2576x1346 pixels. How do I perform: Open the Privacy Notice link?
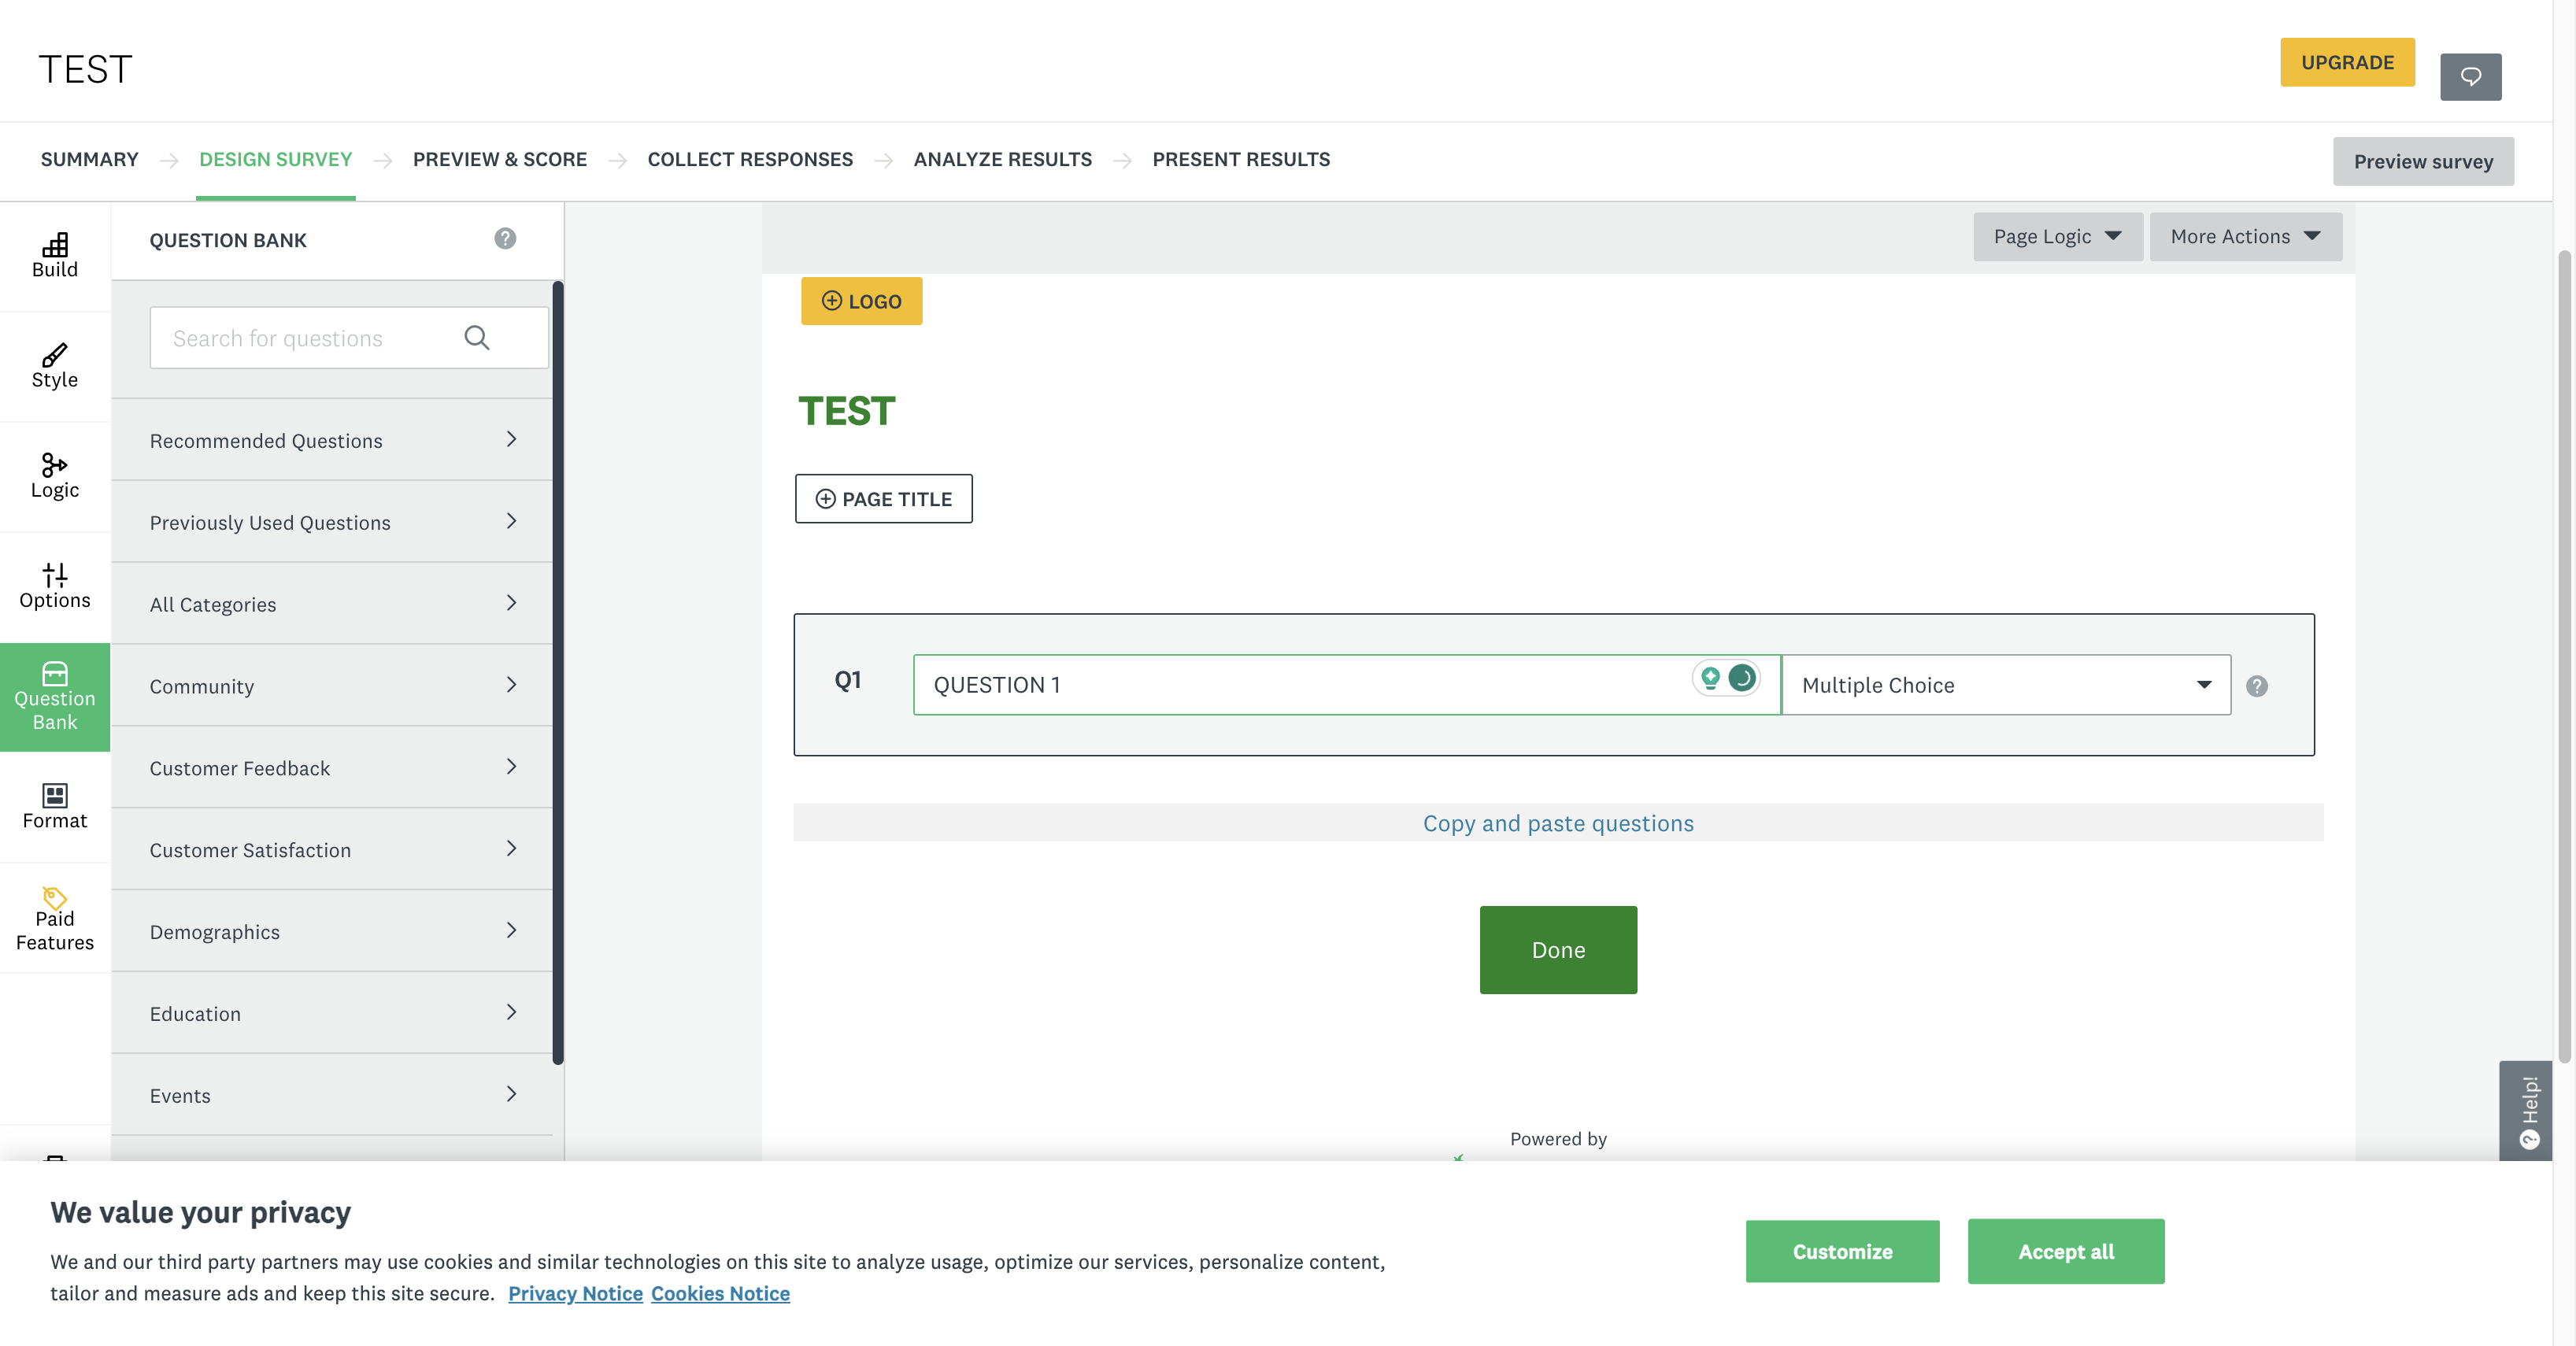tap(575, 1293)
